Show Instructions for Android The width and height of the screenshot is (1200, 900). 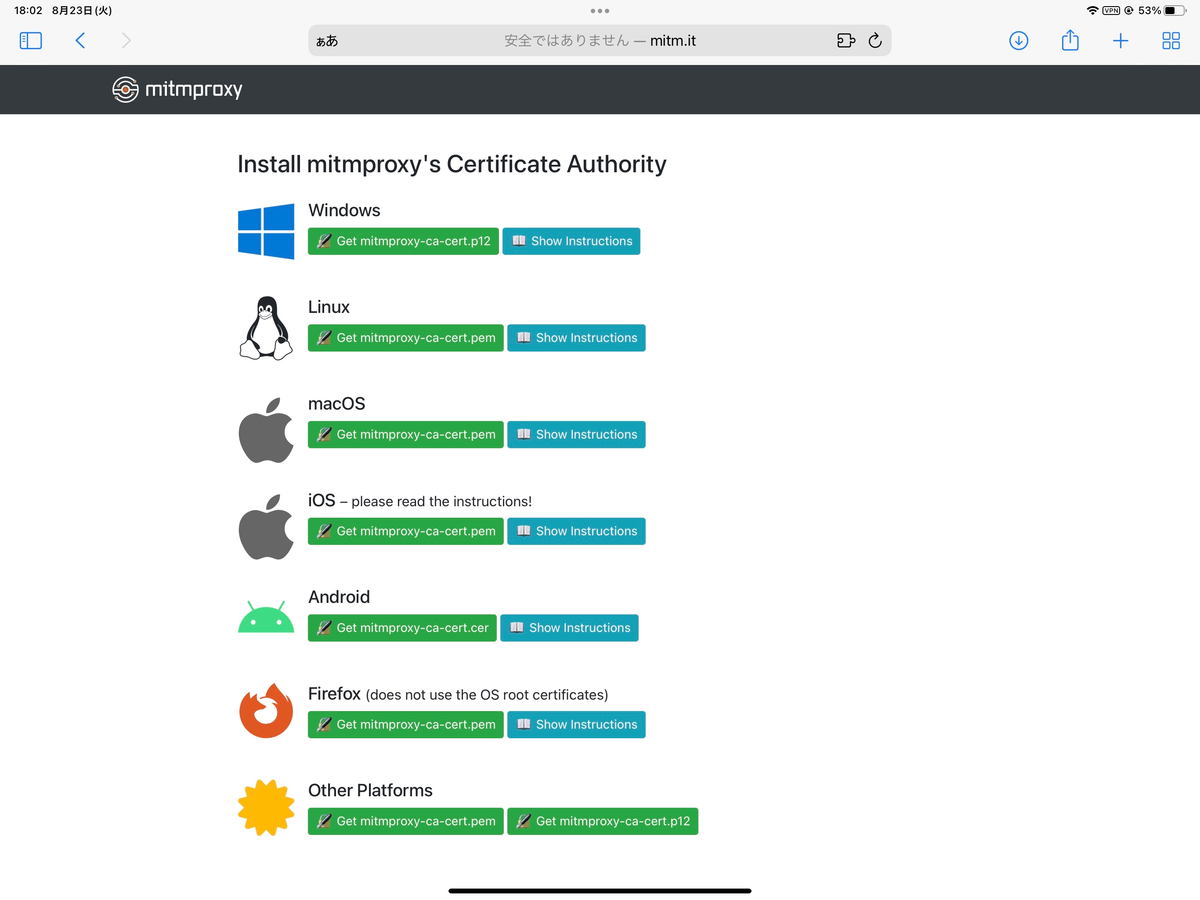[x=569, y=628]
